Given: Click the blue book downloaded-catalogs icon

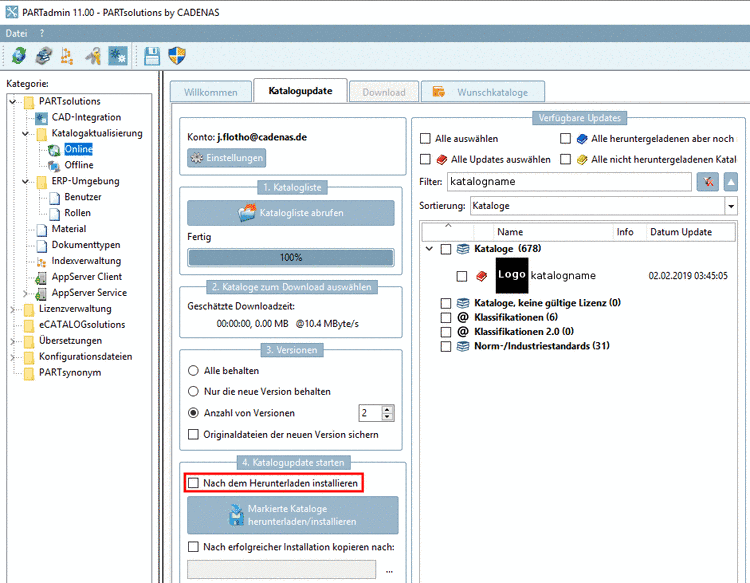Looking at the screenshot, I should (x=582, y=139).
